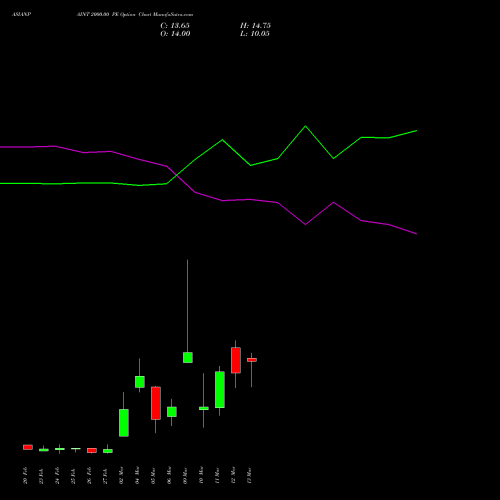
Task: Click the 'ASIANP' symbol text at top left
Action: (21, 15)
